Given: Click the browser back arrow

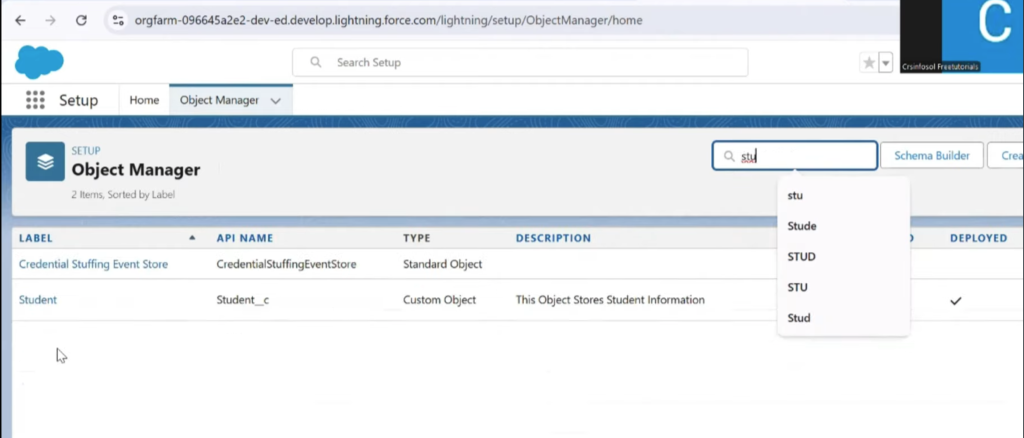Looking at the screenshot, I should point(20,20).
